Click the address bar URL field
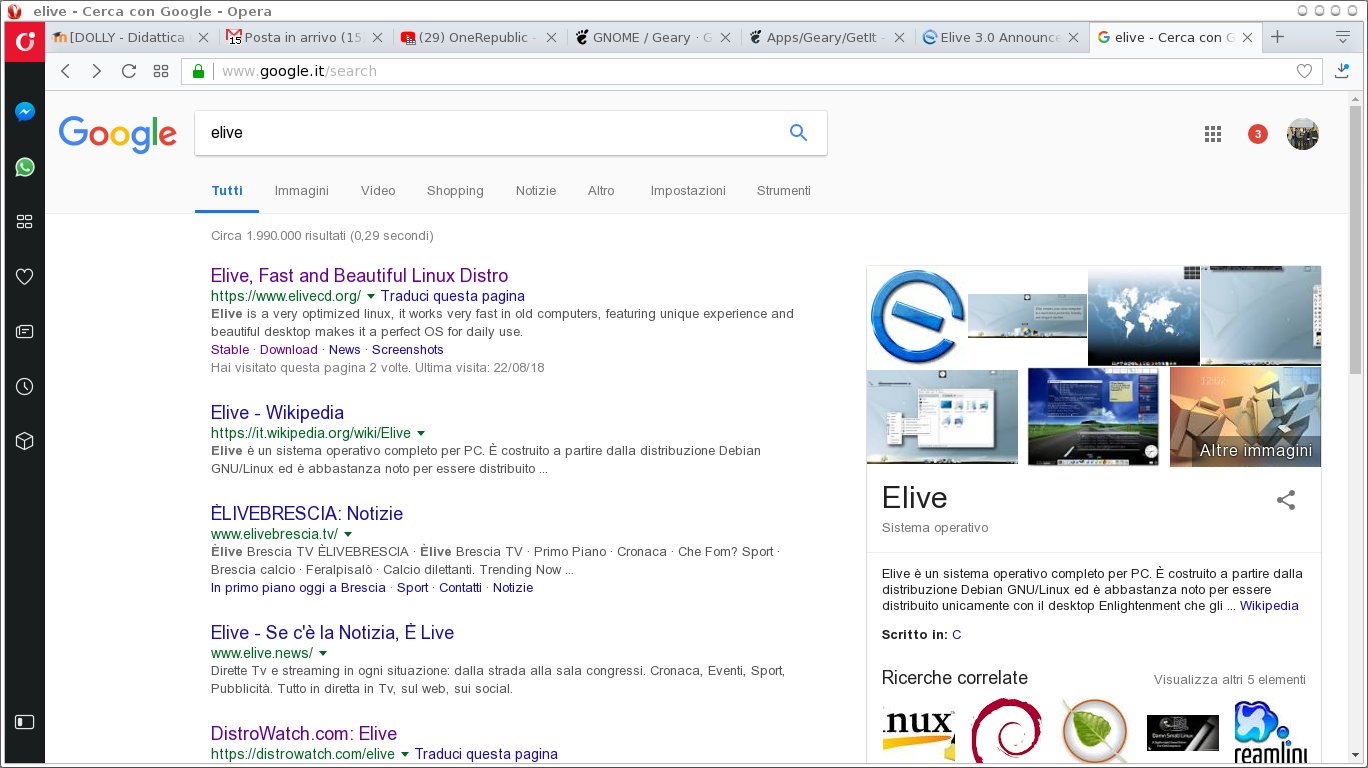 click(750, 71)
